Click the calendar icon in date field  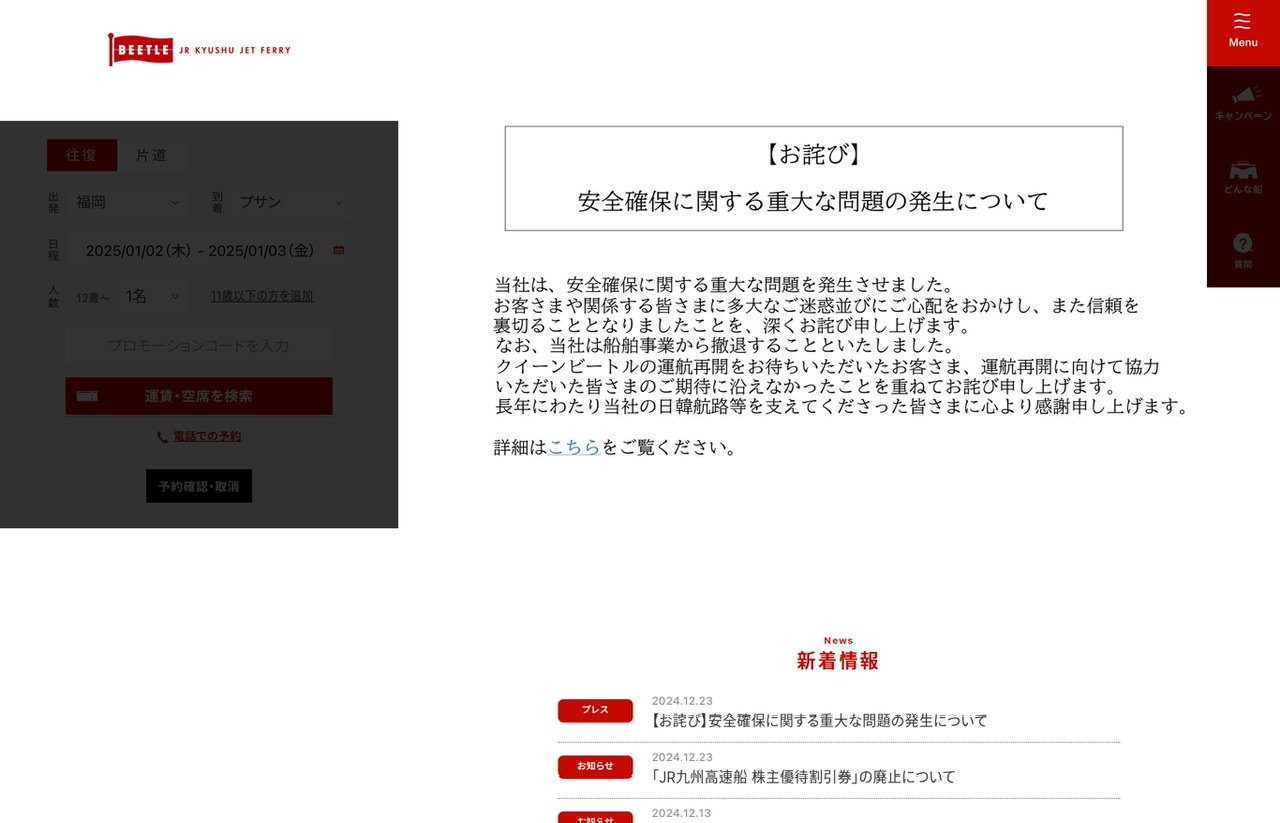point(339,250)
